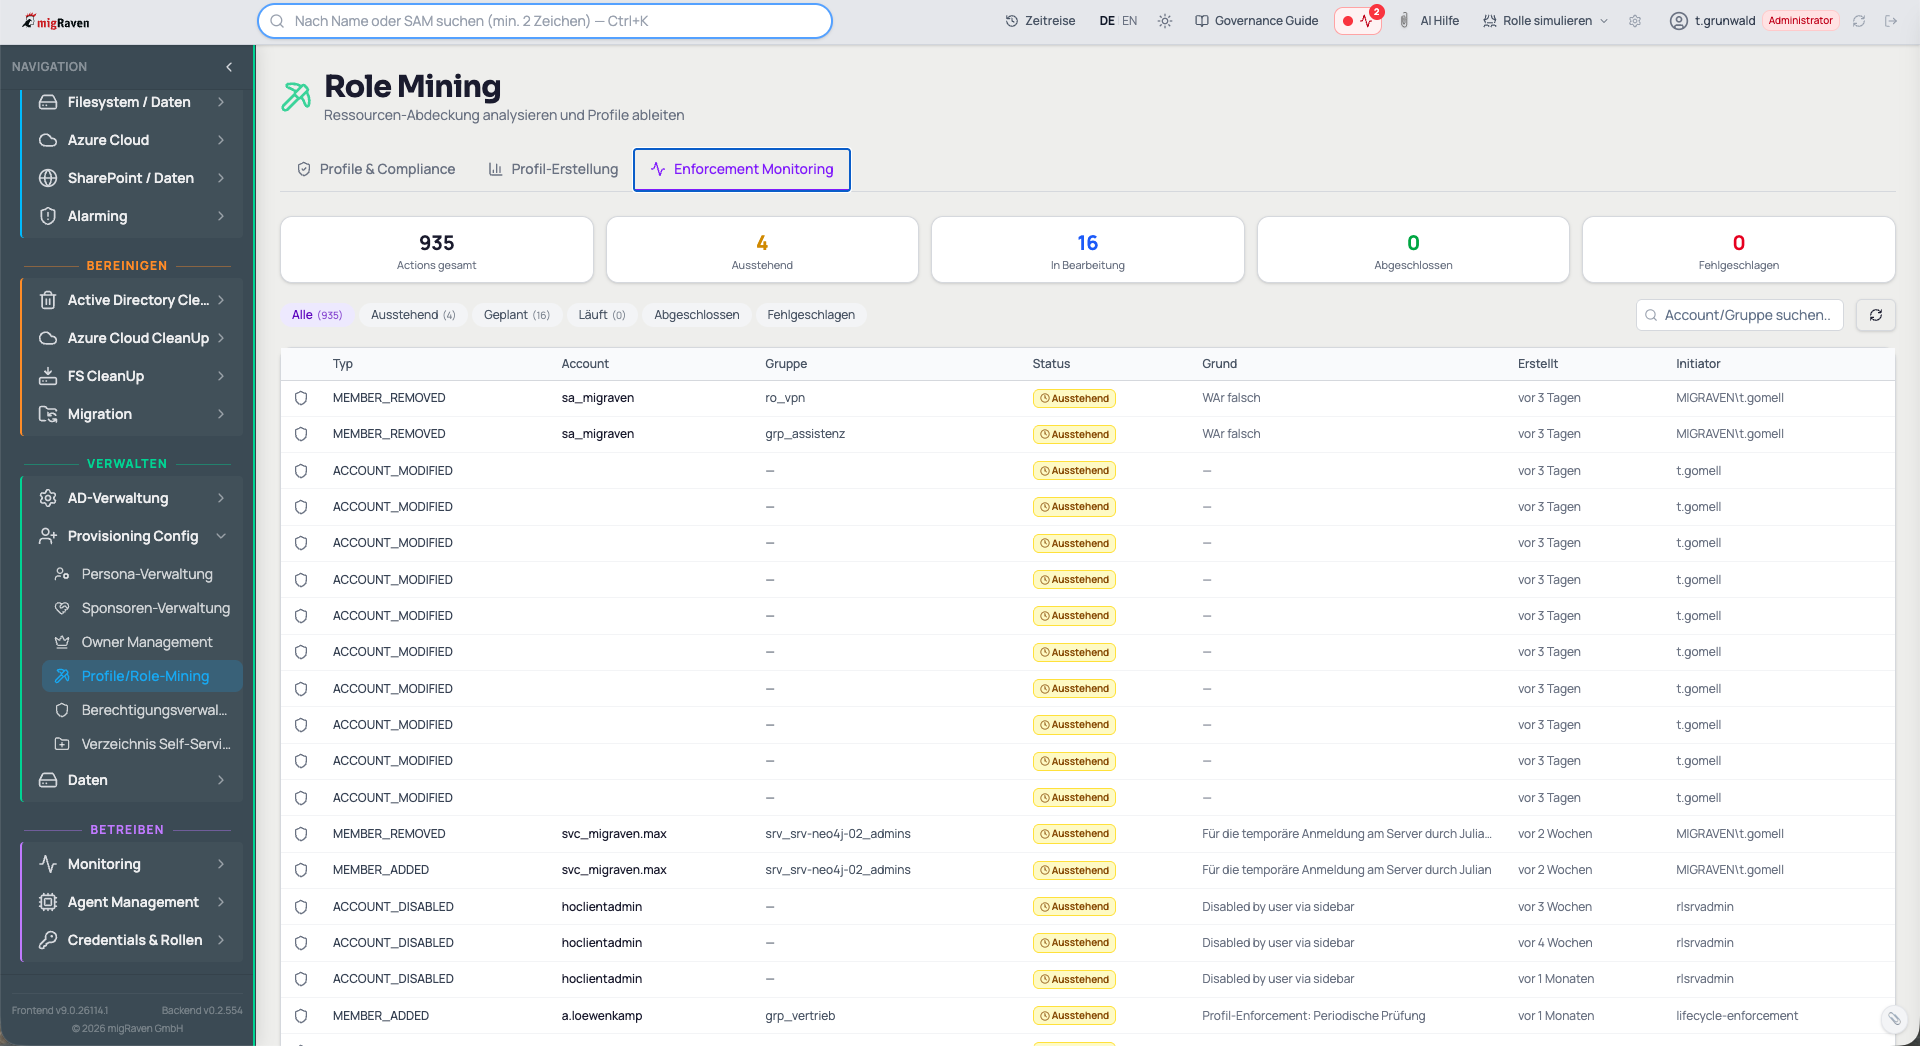The image size is (1920, 1046).
Task: Click the logout icon at top right
Action: coord(1891,21)
